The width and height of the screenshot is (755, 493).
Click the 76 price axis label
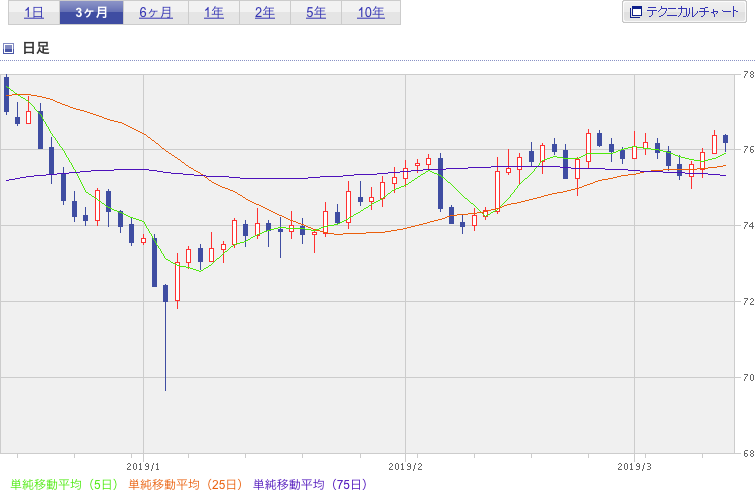click(x=748, y=150)
